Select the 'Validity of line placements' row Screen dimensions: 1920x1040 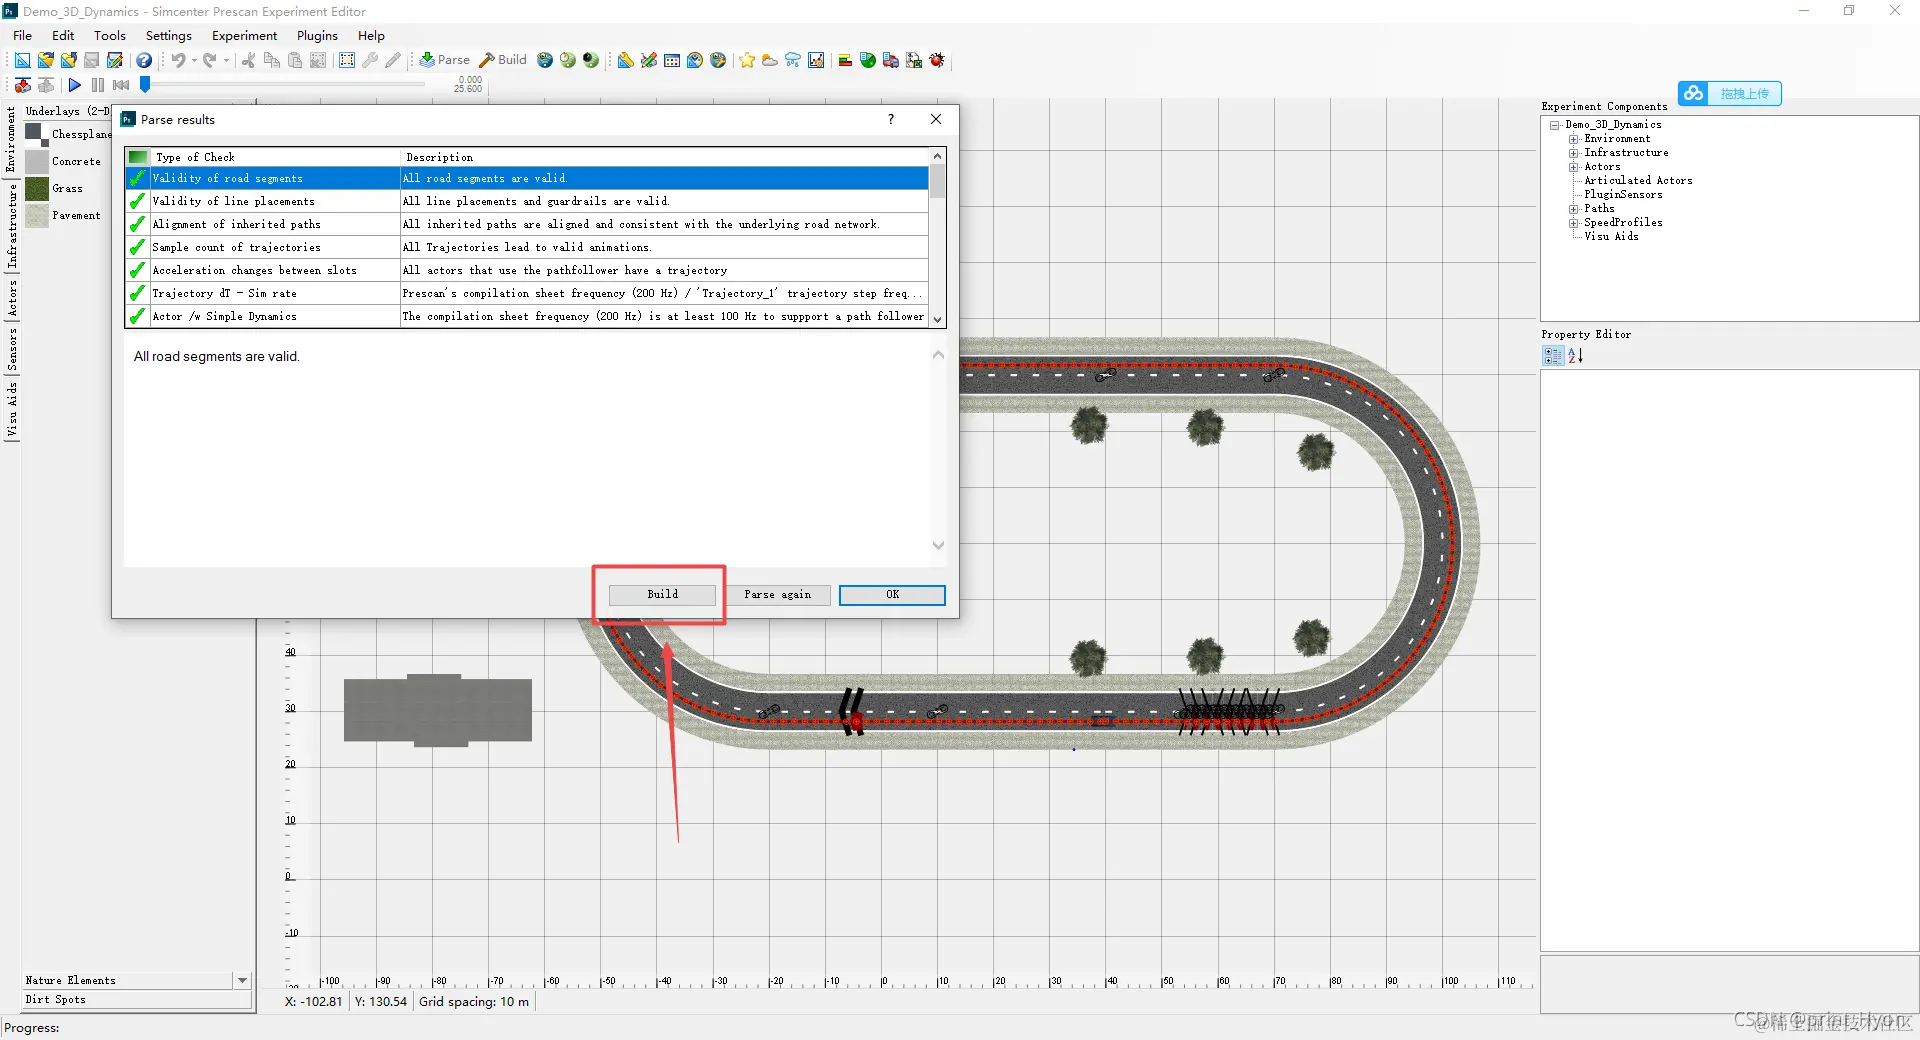527,201
